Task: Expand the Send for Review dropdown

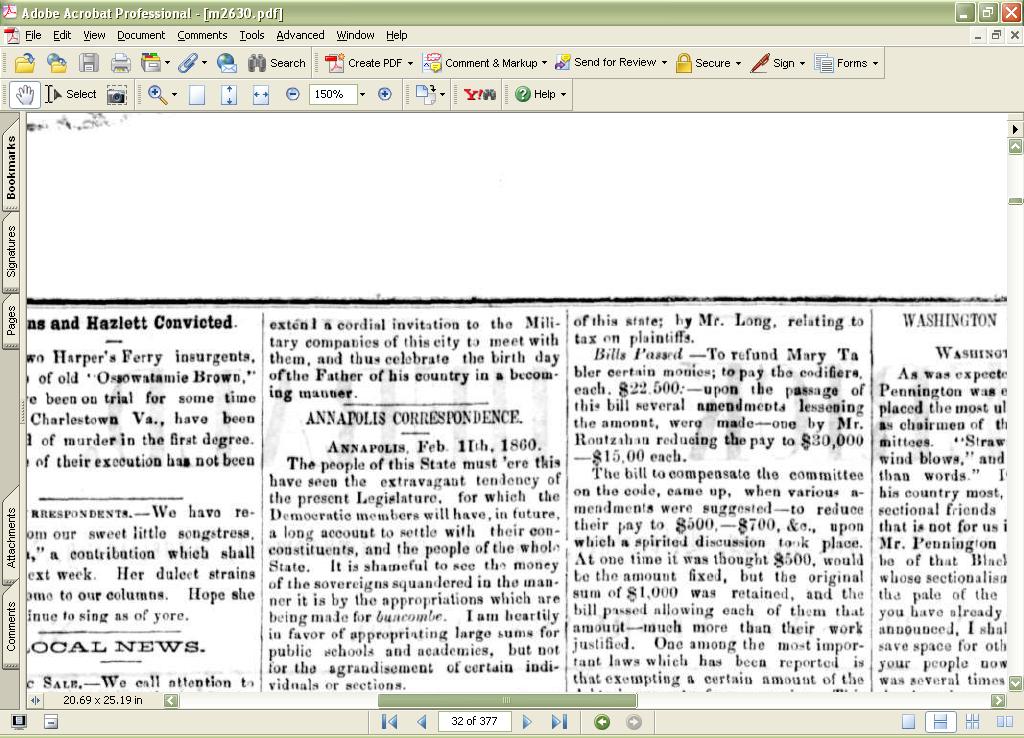Action: tap(664, 63)
